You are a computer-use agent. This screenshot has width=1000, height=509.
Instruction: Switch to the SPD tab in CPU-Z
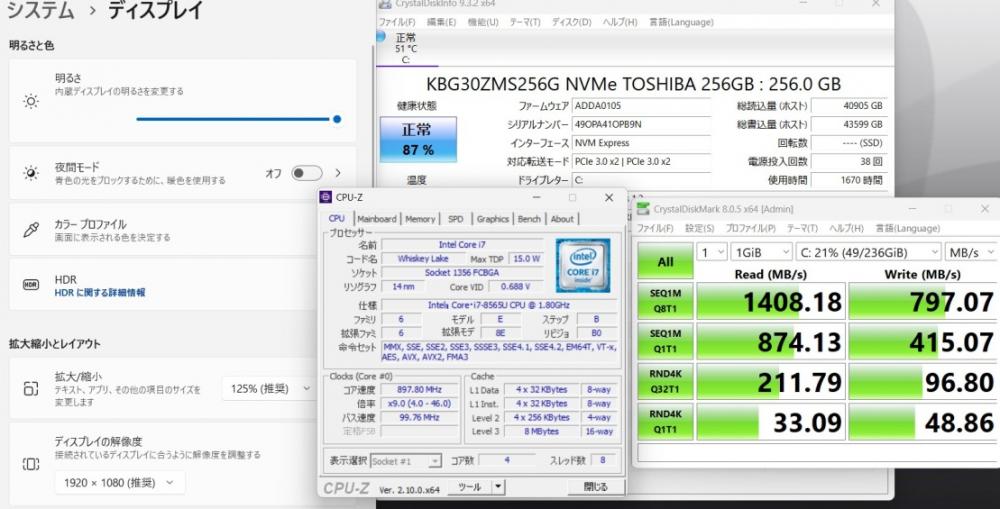(x=455, y=219)
